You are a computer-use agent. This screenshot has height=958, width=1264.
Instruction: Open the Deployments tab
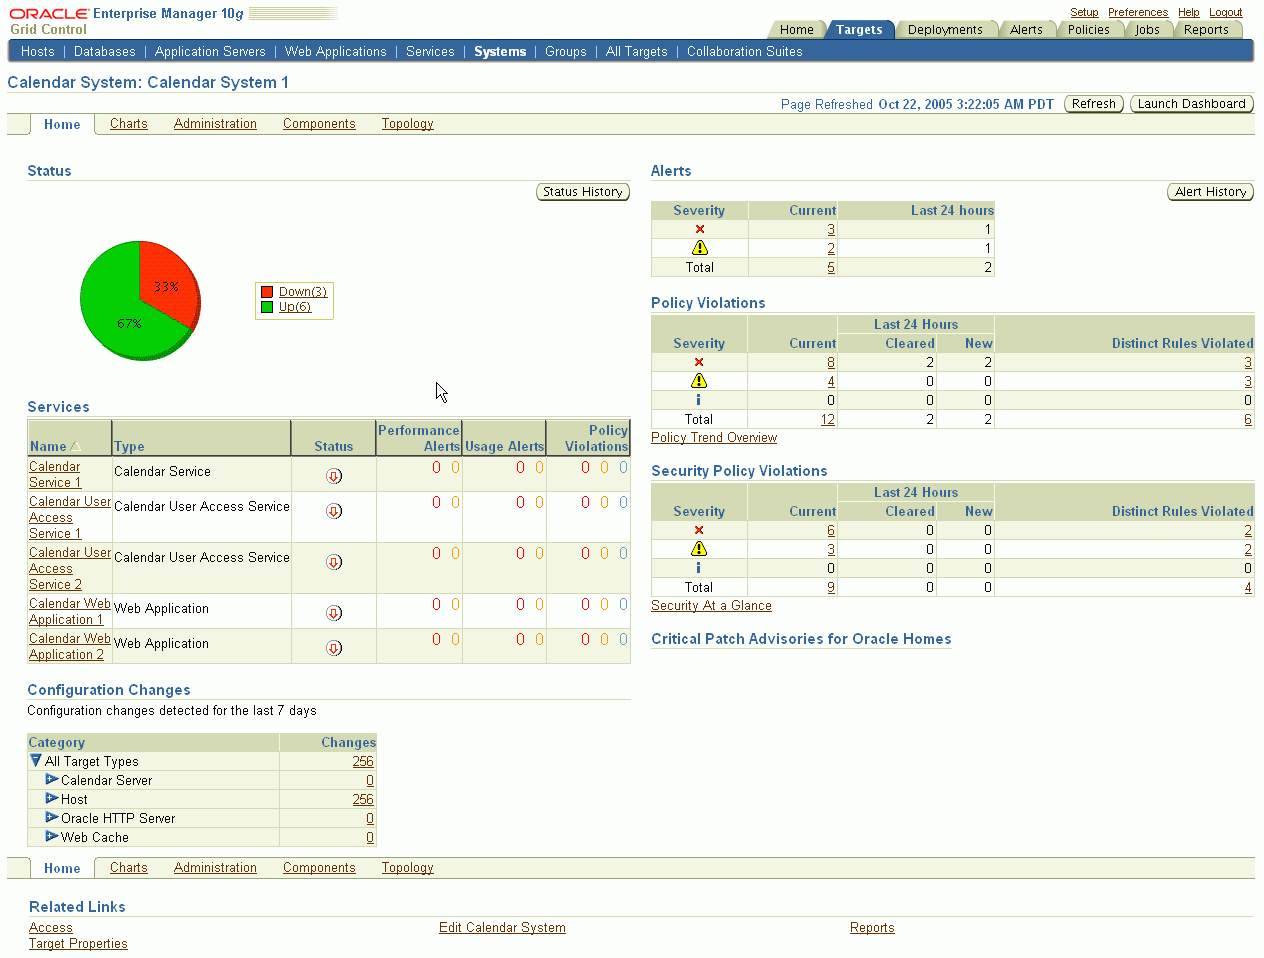(x=945, y=29)
